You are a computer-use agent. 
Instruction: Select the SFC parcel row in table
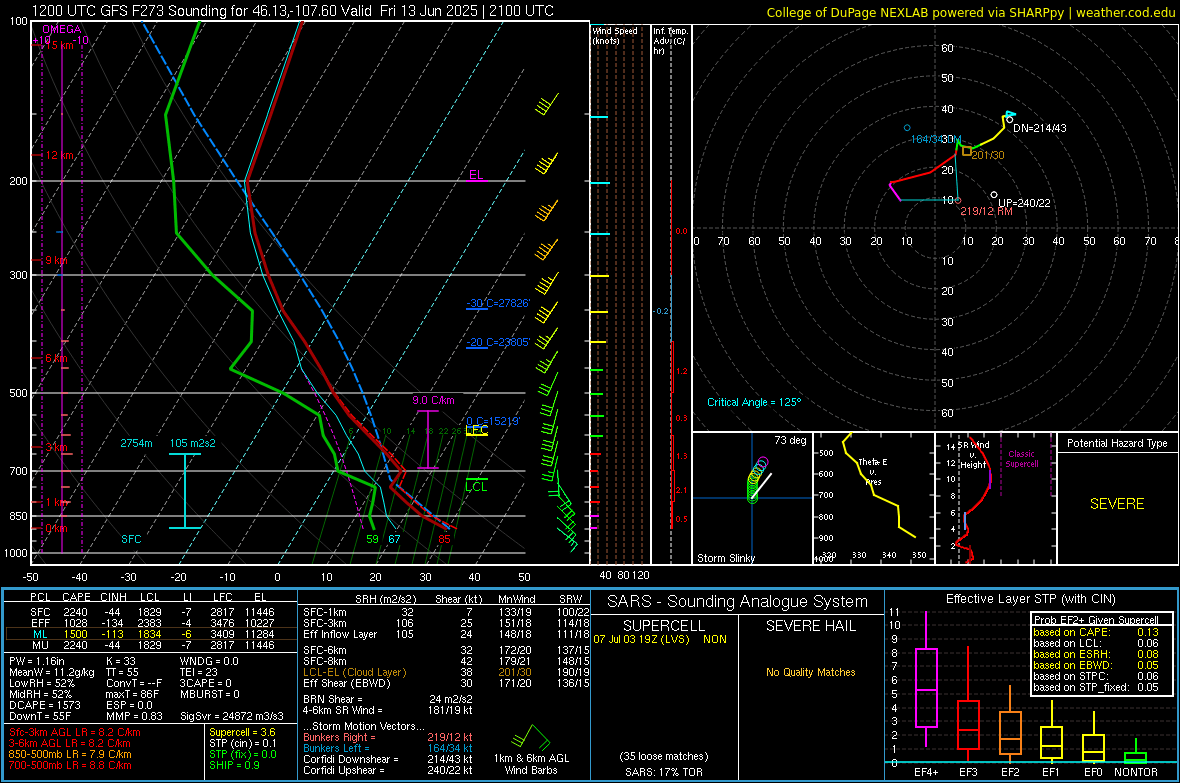pyautogui.click(x=151, y=612)
